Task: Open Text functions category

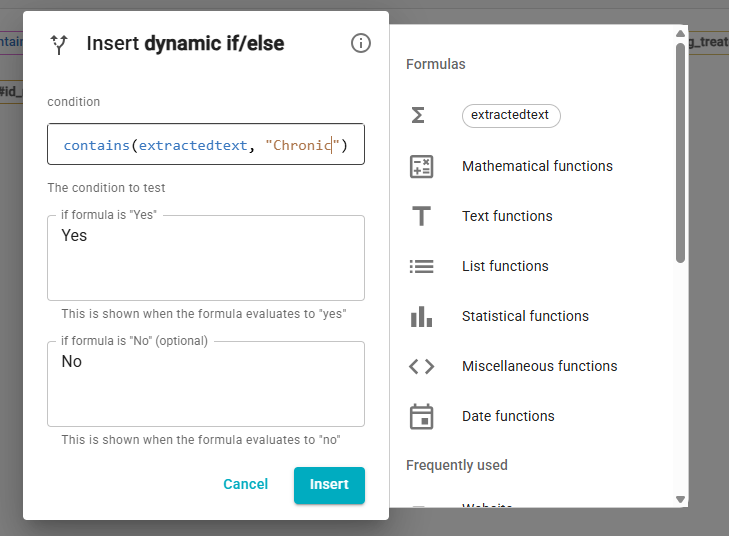Action: [507, 216]
